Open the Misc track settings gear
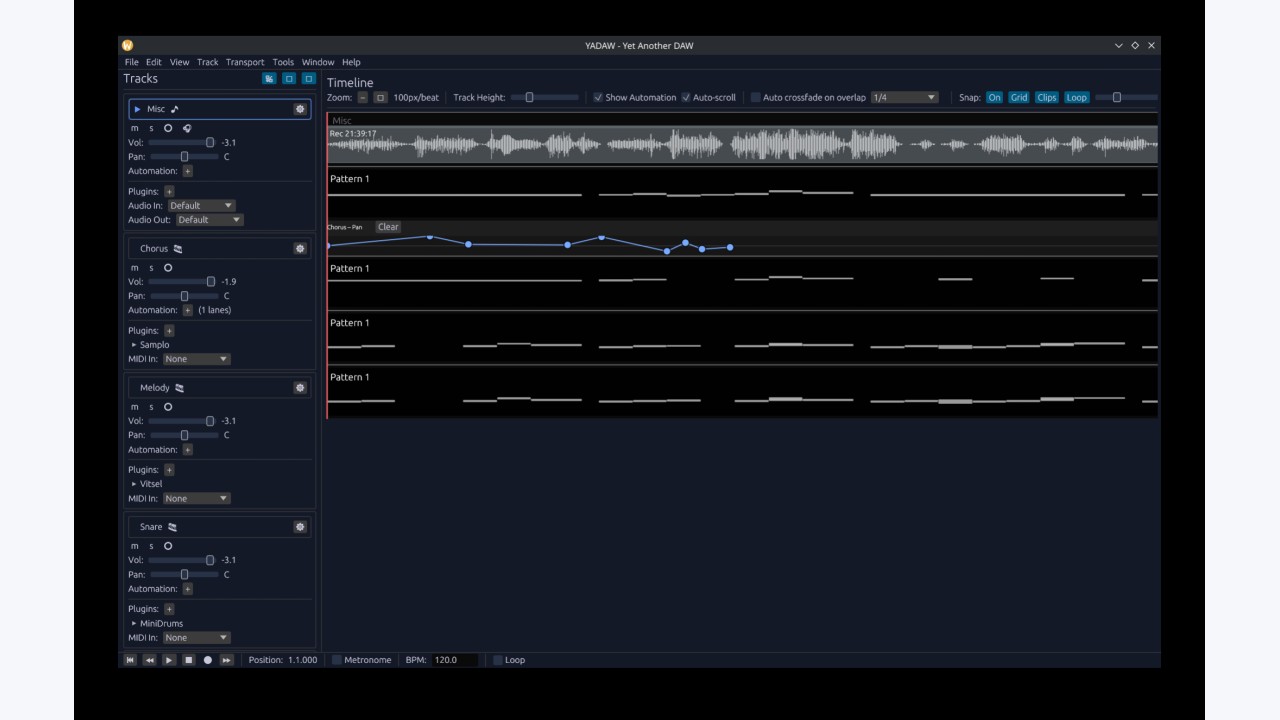The height and width of the screenshot is (720, 1280). pyautogui.click(x=300, y=109)
